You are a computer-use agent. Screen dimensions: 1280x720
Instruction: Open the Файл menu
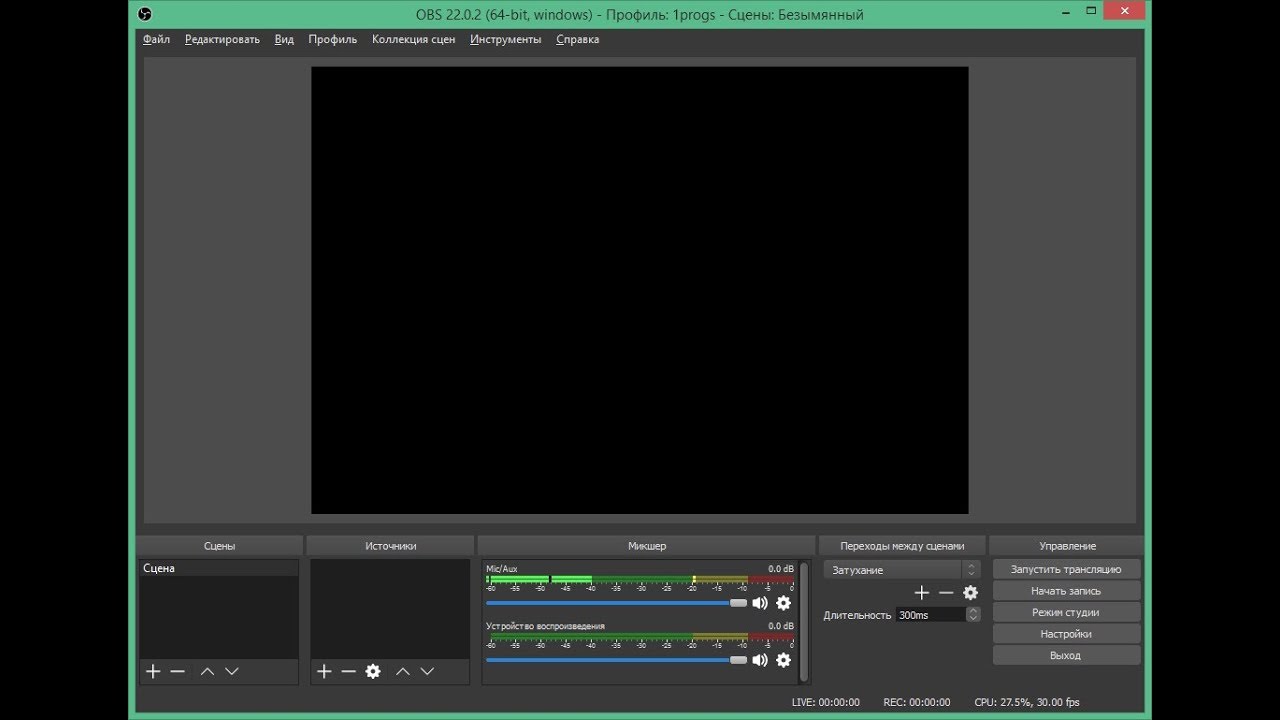[x=156, y=40]
